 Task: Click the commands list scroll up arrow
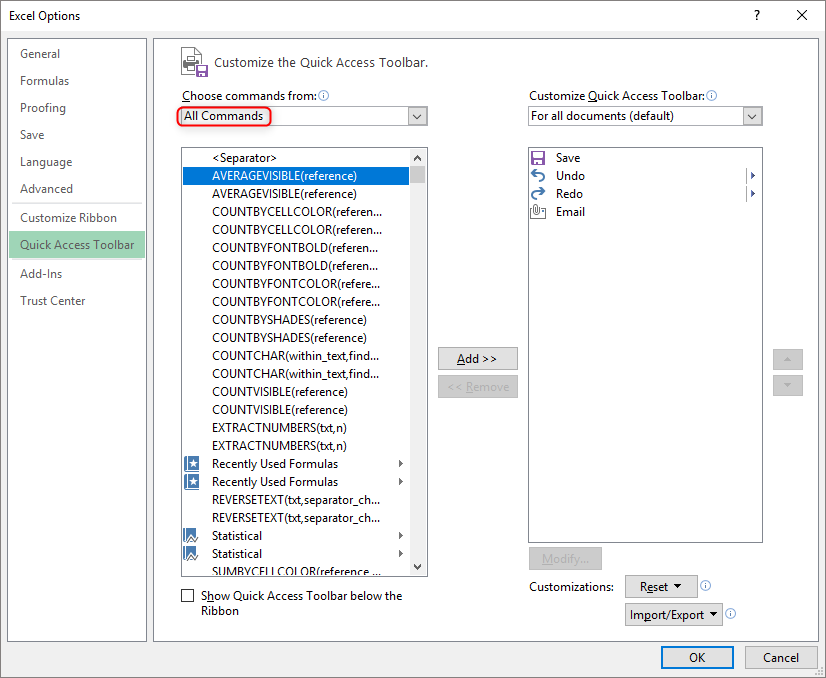tap(418, 158)
